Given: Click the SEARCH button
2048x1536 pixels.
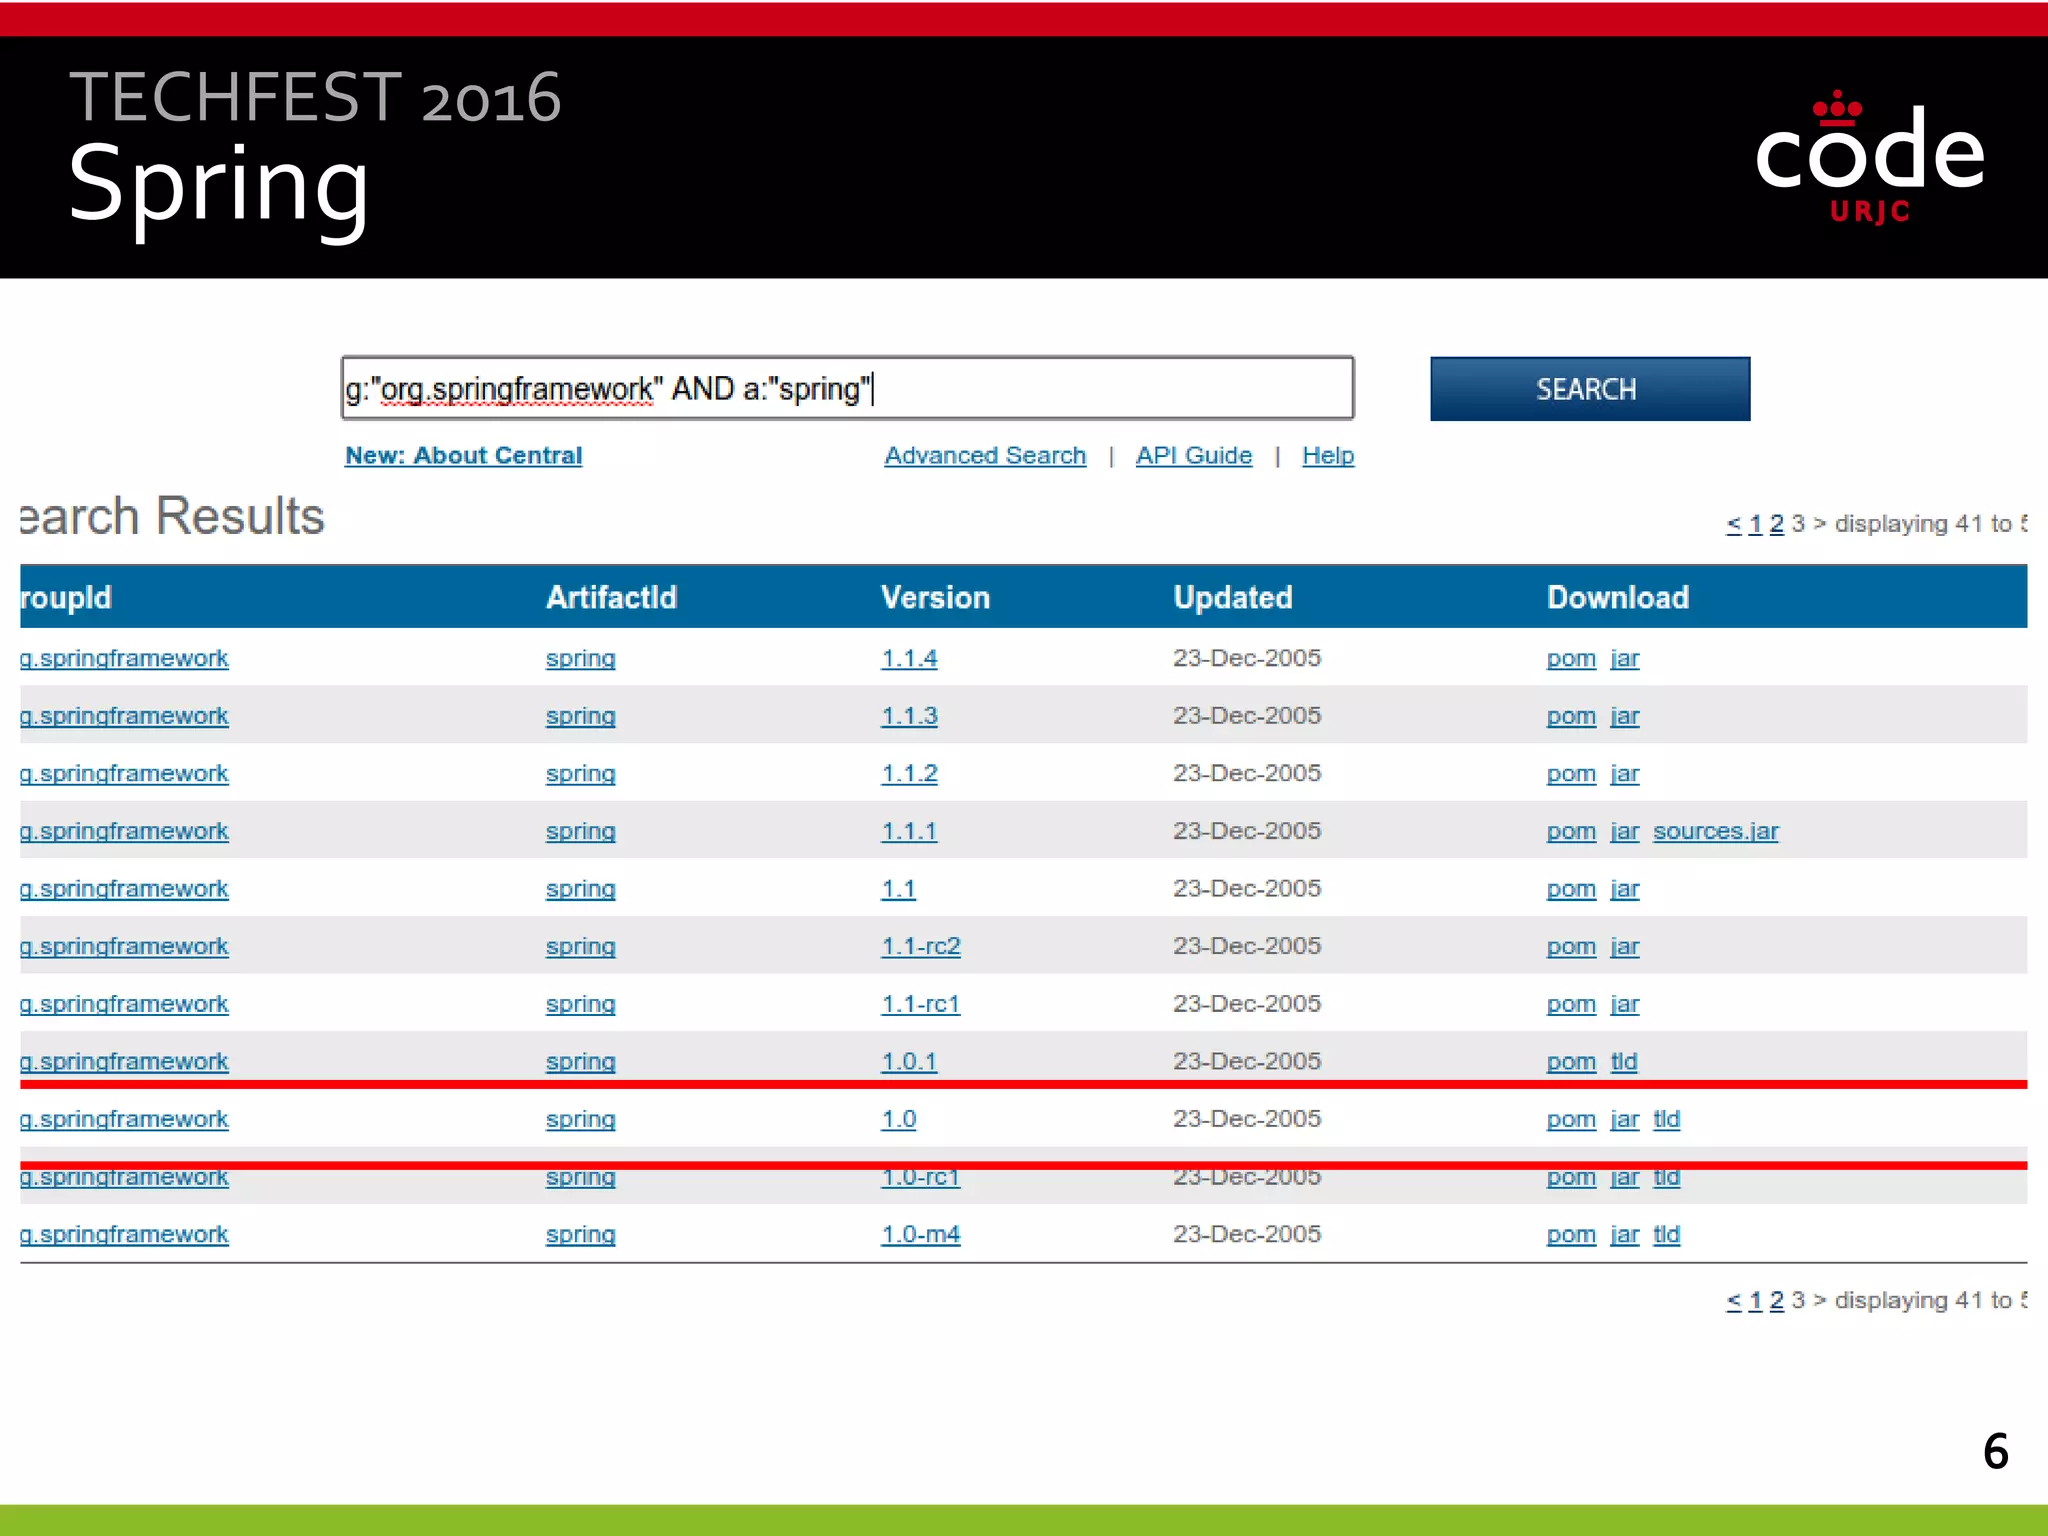Looking at the screenshot, I should 1589,389.
